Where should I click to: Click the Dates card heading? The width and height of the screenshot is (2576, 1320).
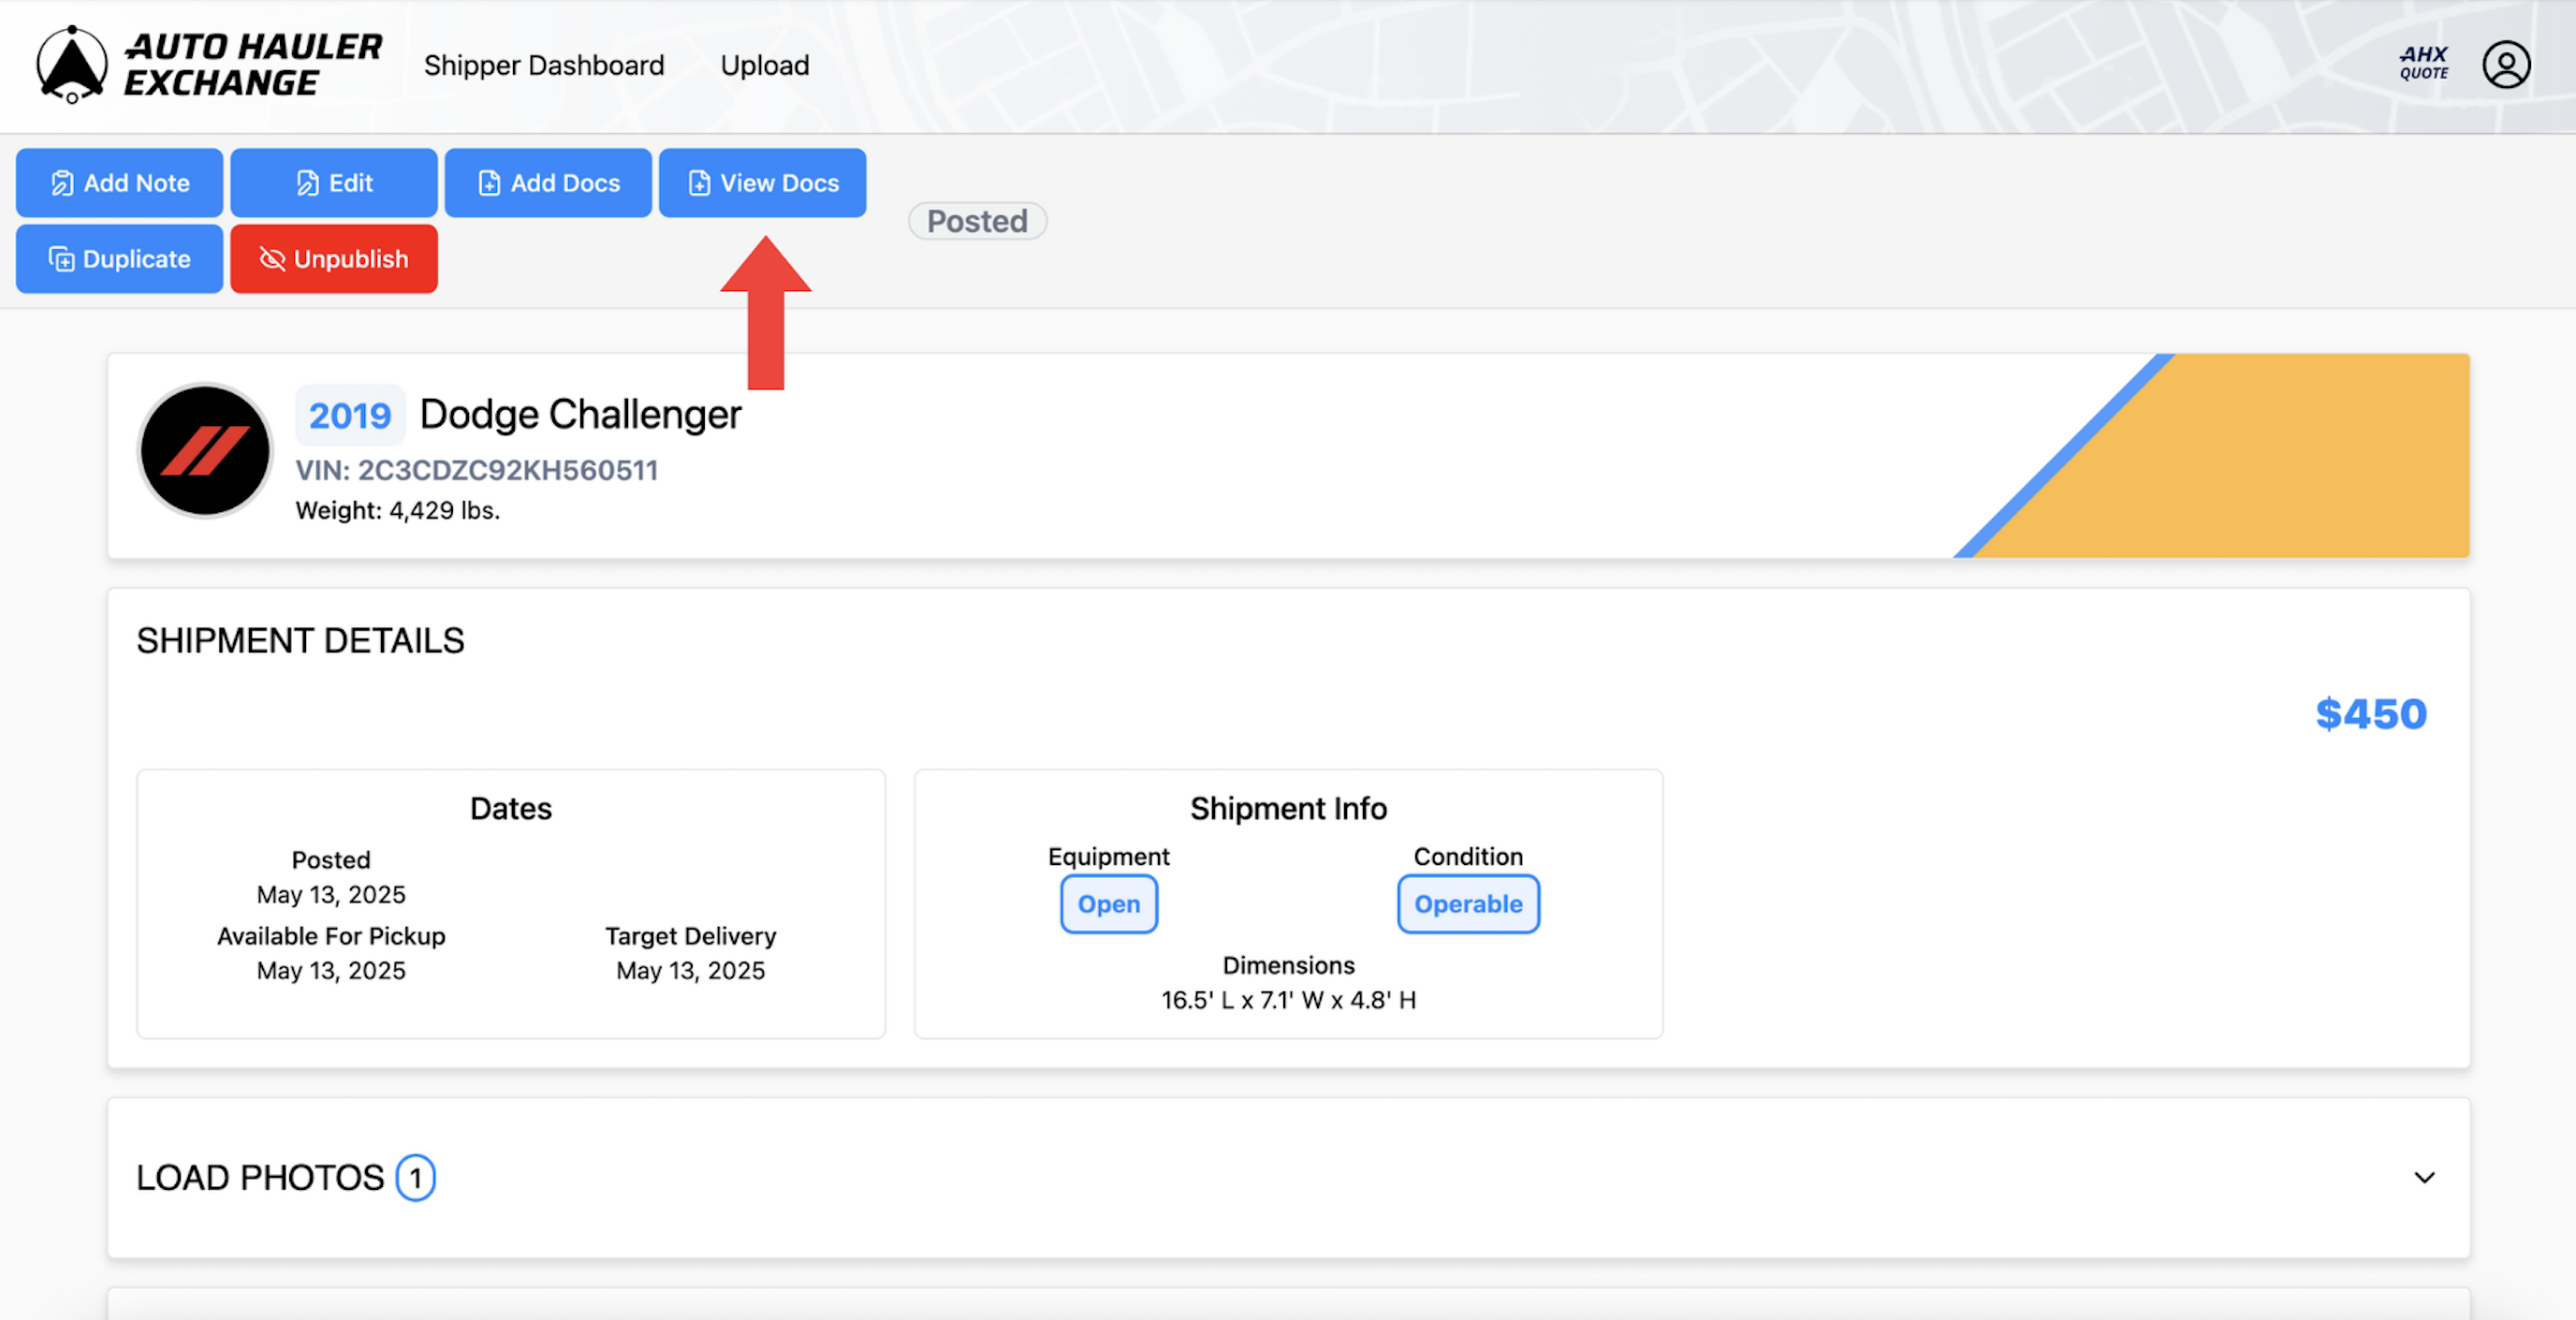point(511,808)
